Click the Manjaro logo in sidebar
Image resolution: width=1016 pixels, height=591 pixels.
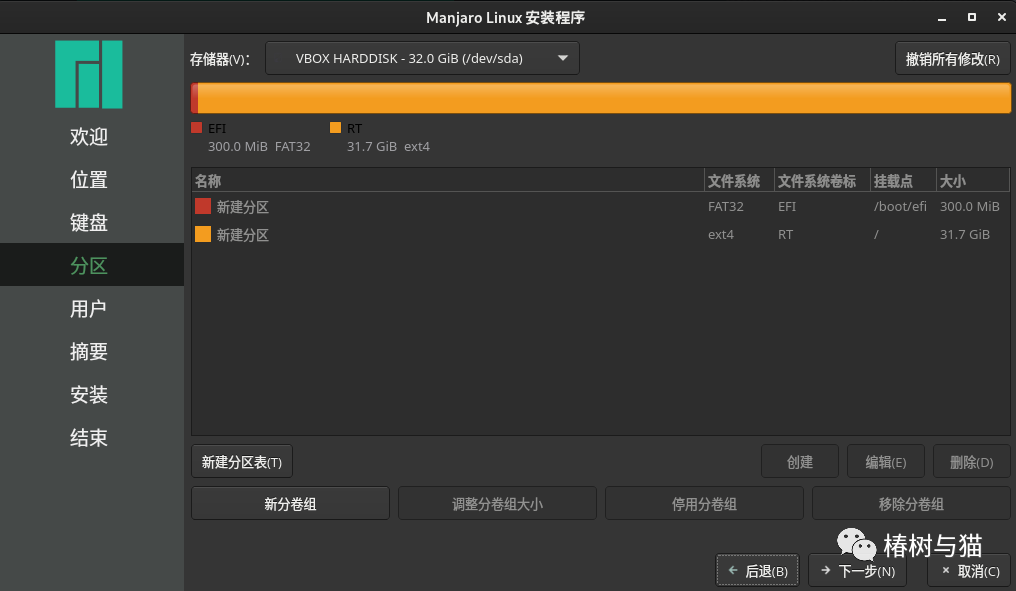(89, 74)
